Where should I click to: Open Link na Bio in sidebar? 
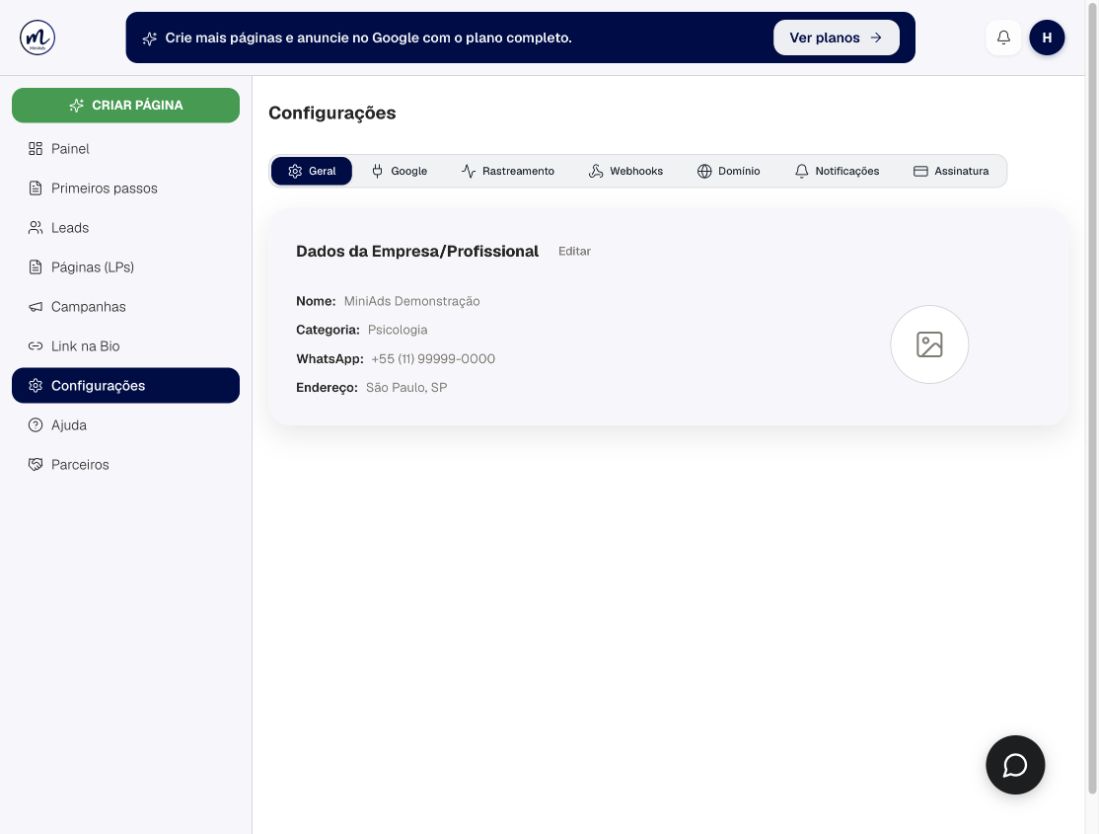pos(125,346)
